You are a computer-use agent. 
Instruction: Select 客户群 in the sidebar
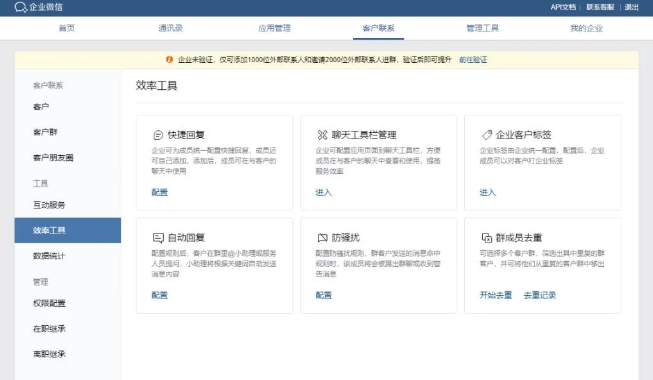pos(45,132)
